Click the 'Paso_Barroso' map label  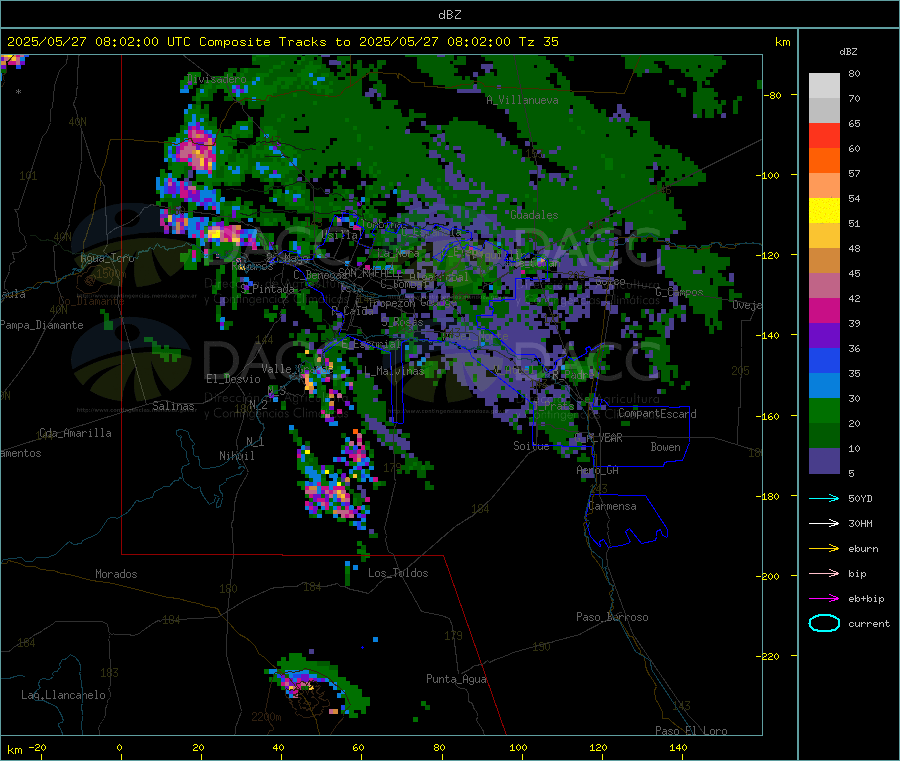tap(612, 617)
